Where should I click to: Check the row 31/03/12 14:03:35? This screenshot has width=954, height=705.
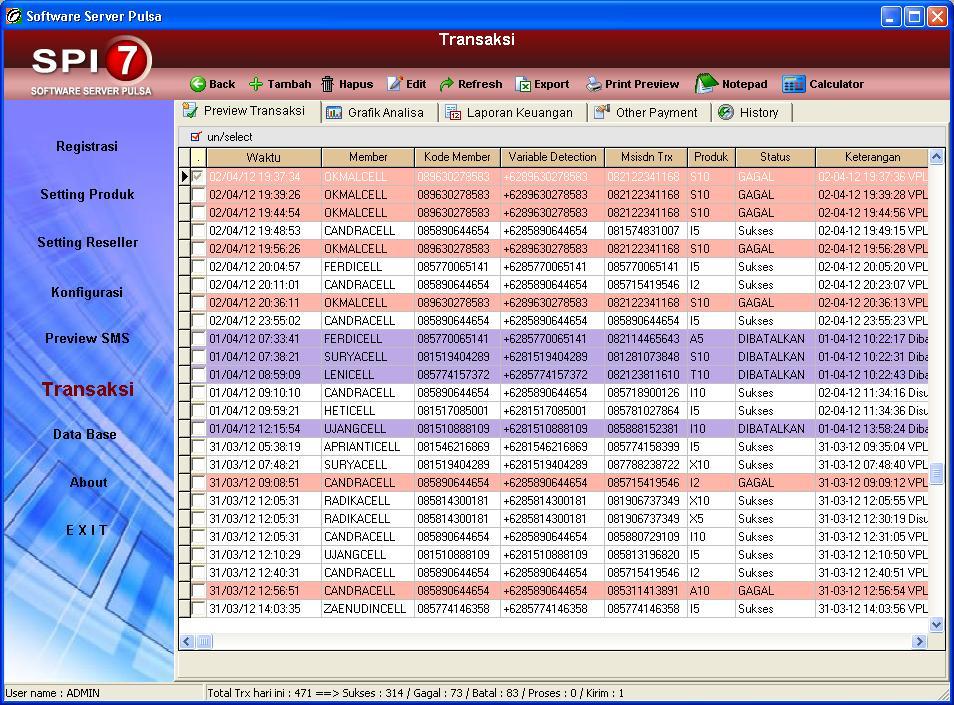[x=198, y=609]
